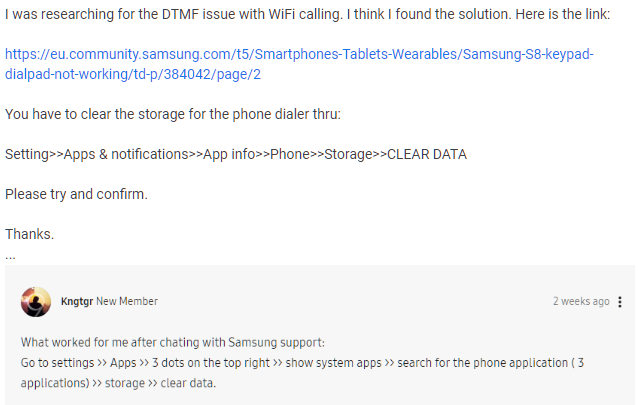
Task: Click the Setting>>Apps & notifications path line
Action: 236,154
